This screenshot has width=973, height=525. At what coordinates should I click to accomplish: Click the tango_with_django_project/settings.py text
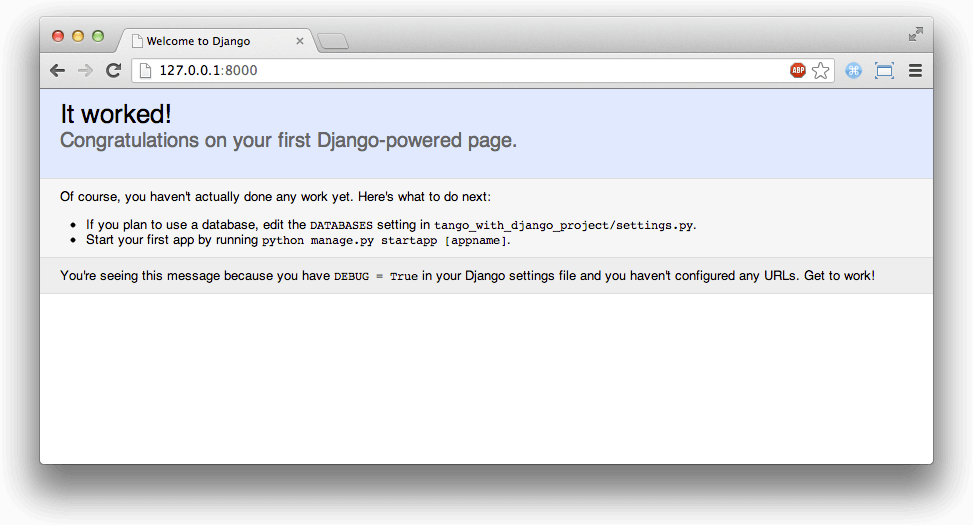click(563, 226)
